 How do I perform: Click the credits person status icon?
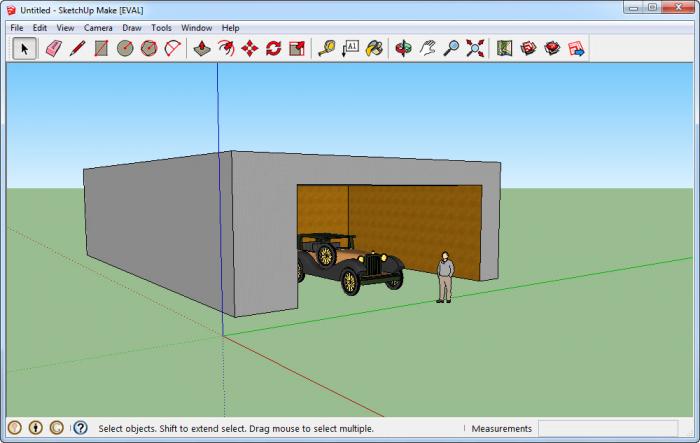pos(36,428)
